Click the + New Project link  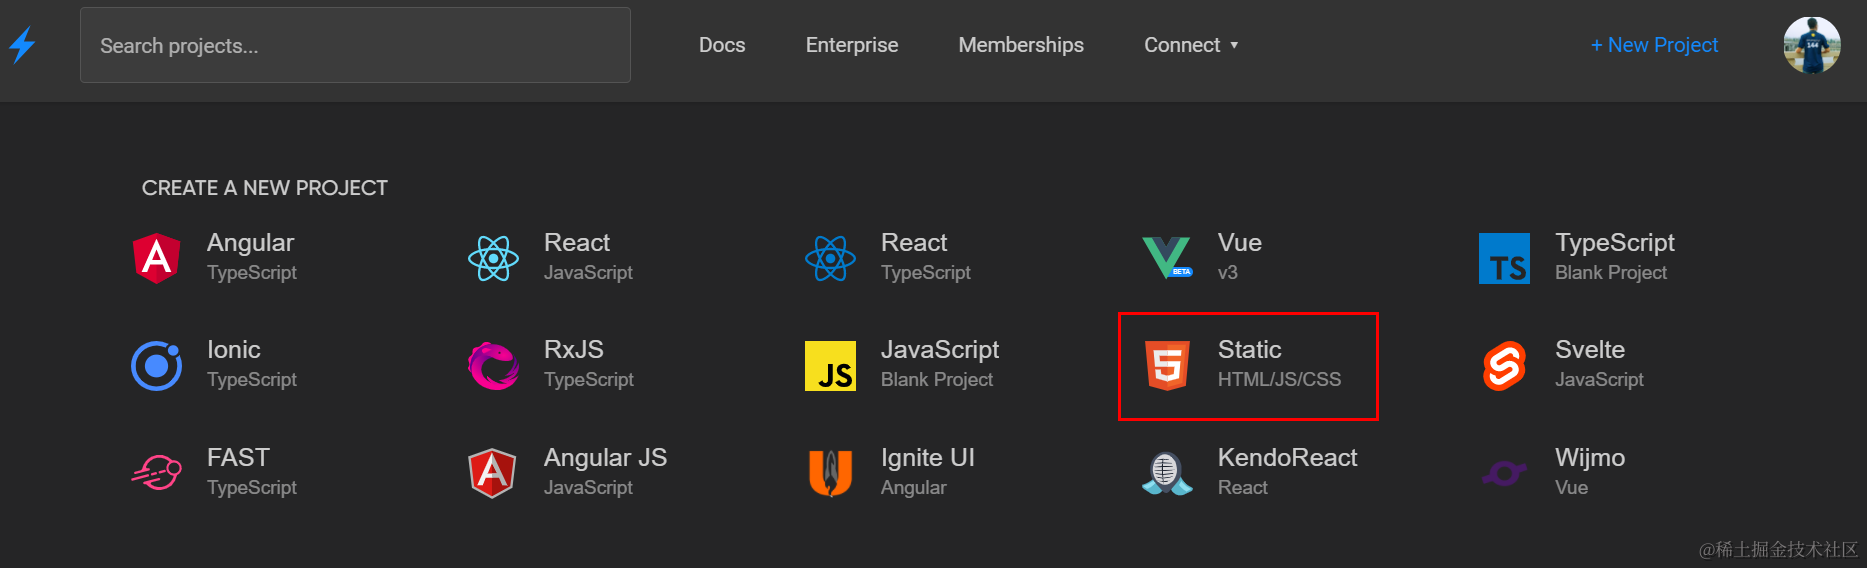click(1654, 45)
